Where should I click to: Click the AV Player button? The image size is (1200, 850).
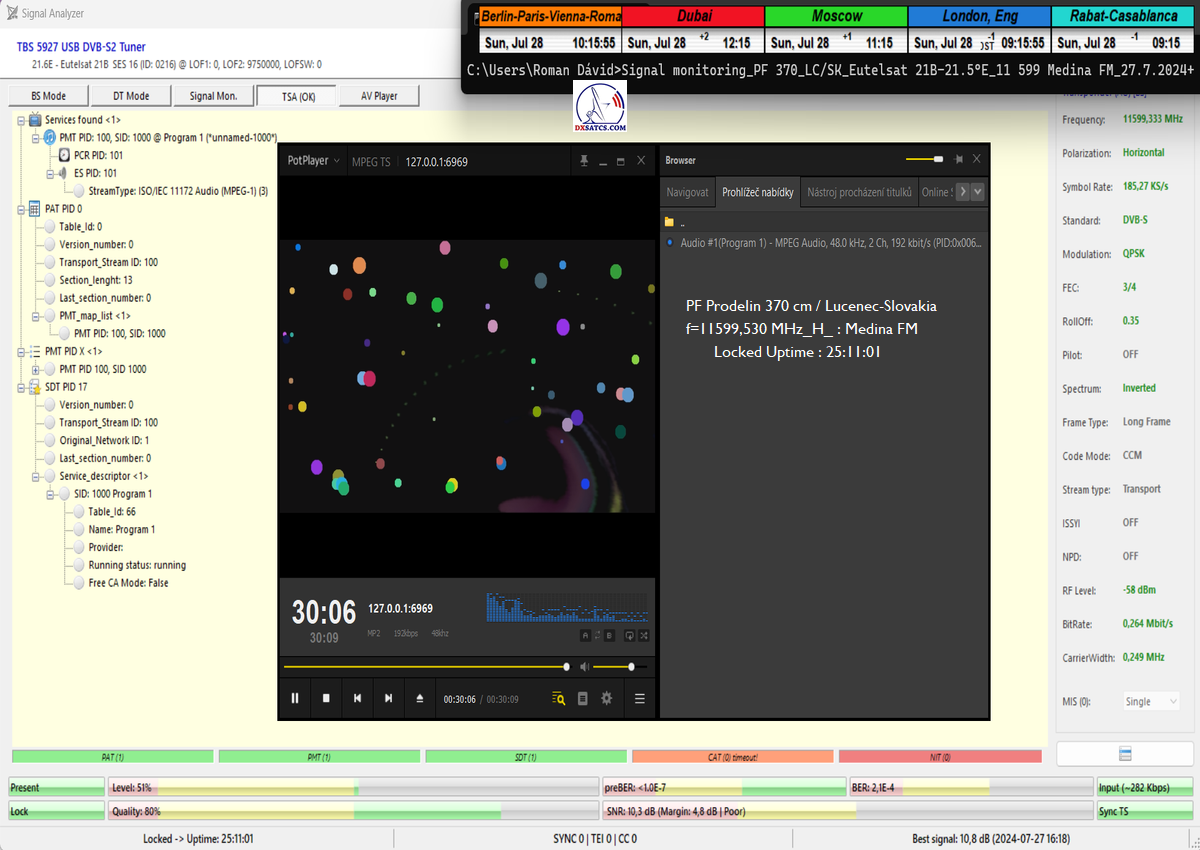(377, 96)
